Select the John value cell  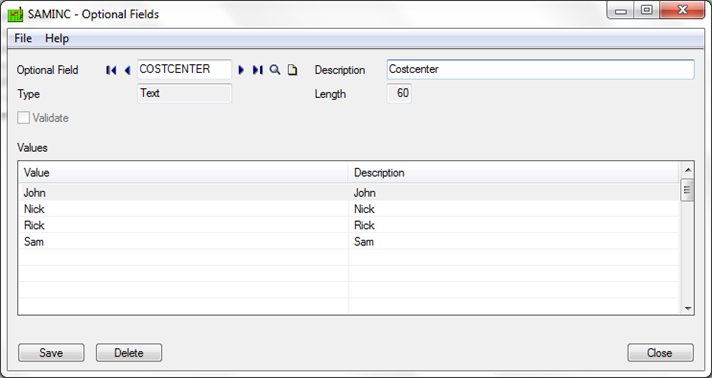(183, 193)
